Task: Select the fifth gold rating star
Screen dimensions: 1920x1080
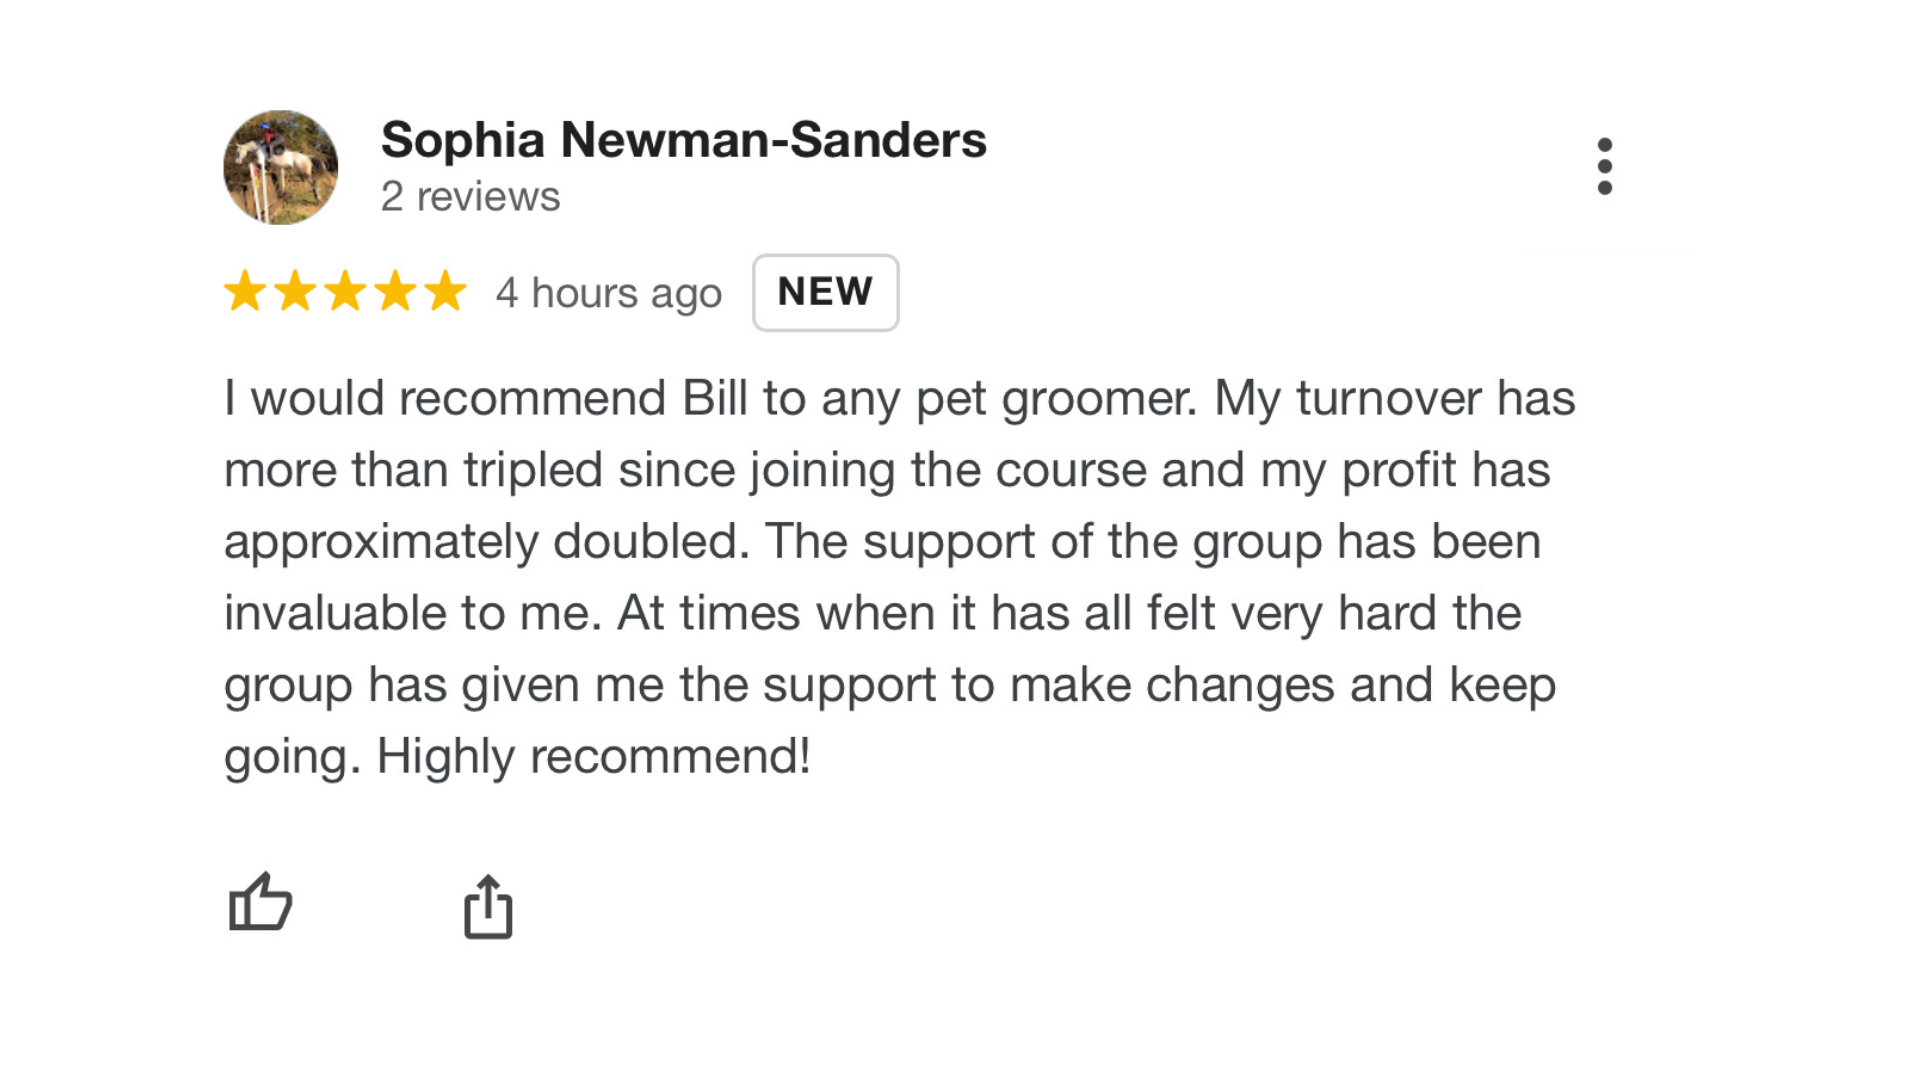Action: (445, 292)
